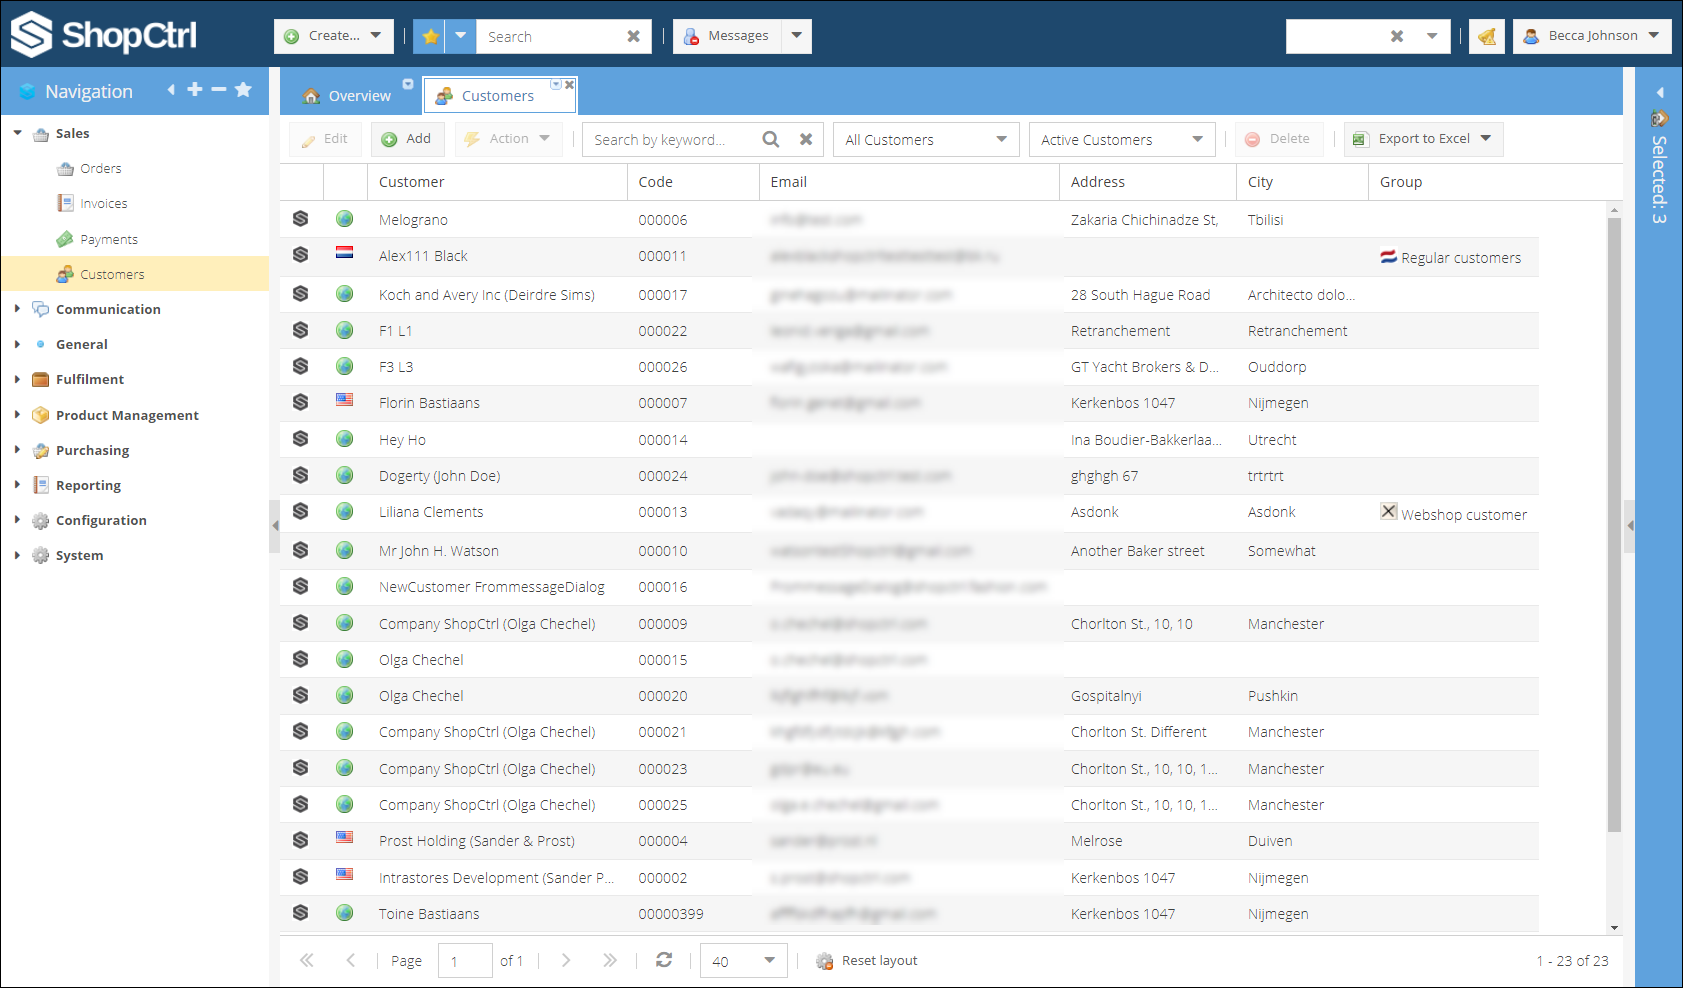Image resolution: width=1683 pixels, height=988 pixels.
Task: Click Reset layout
Action: (867, 961)
